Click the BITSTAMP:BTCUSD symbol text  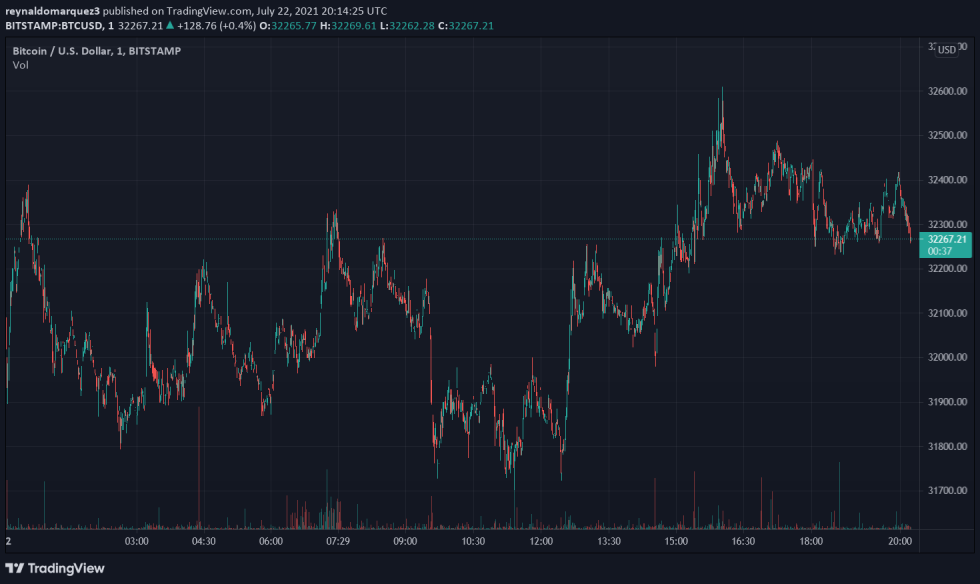click(x=53, y=25)
